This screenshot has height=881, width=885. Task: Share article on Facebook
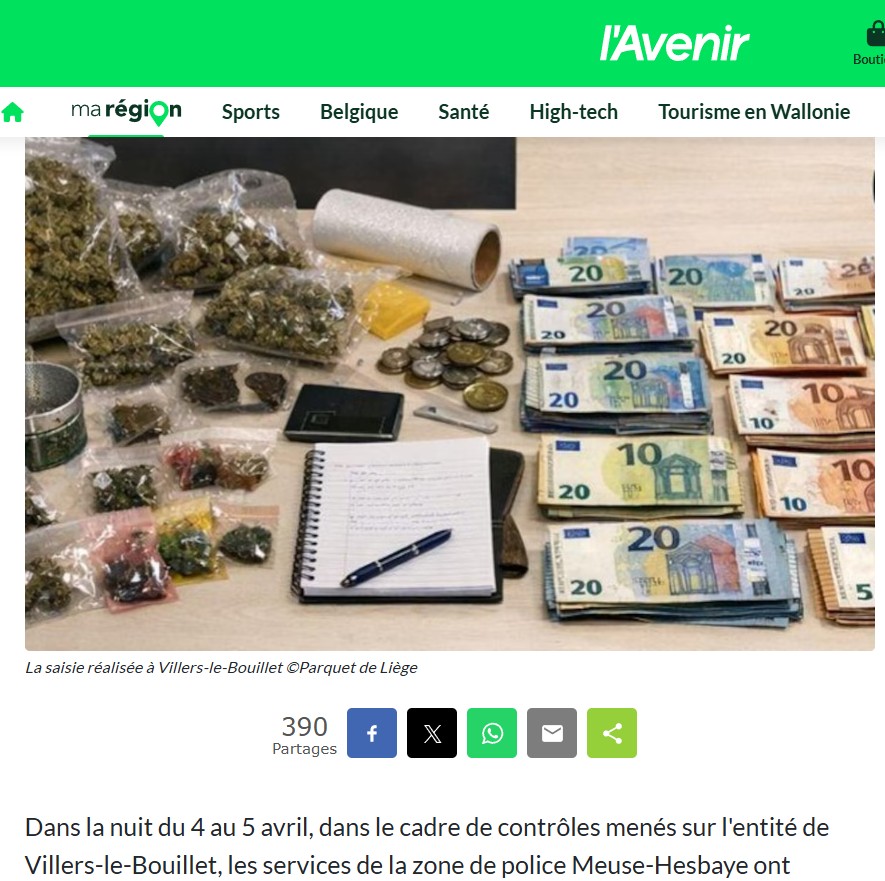click(371, 733)
